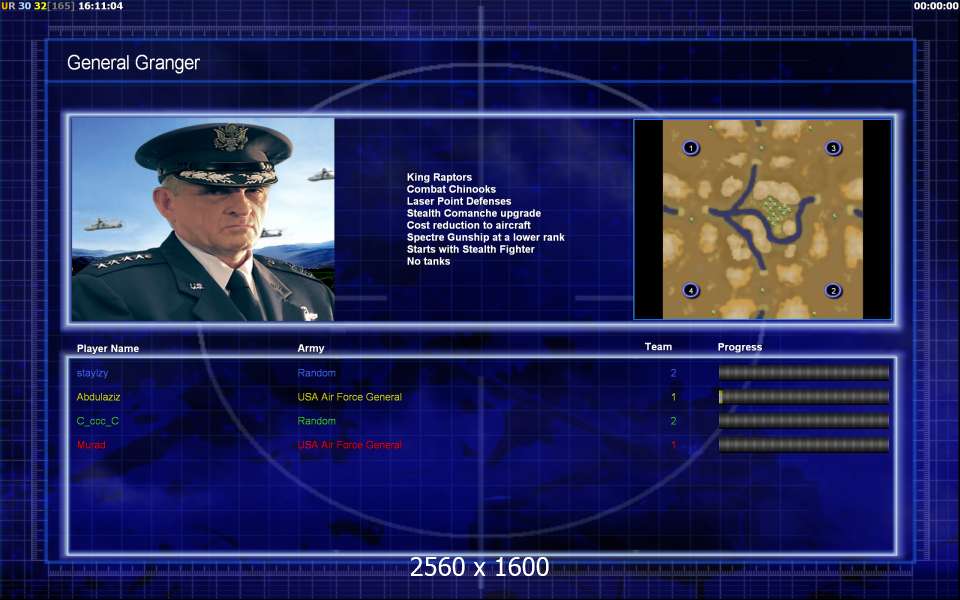Image resolution: width=960 pixels, height=600 pixels.
Task: Click the UR 30 32 stats overlay
Action: click(x=38, y=6)
